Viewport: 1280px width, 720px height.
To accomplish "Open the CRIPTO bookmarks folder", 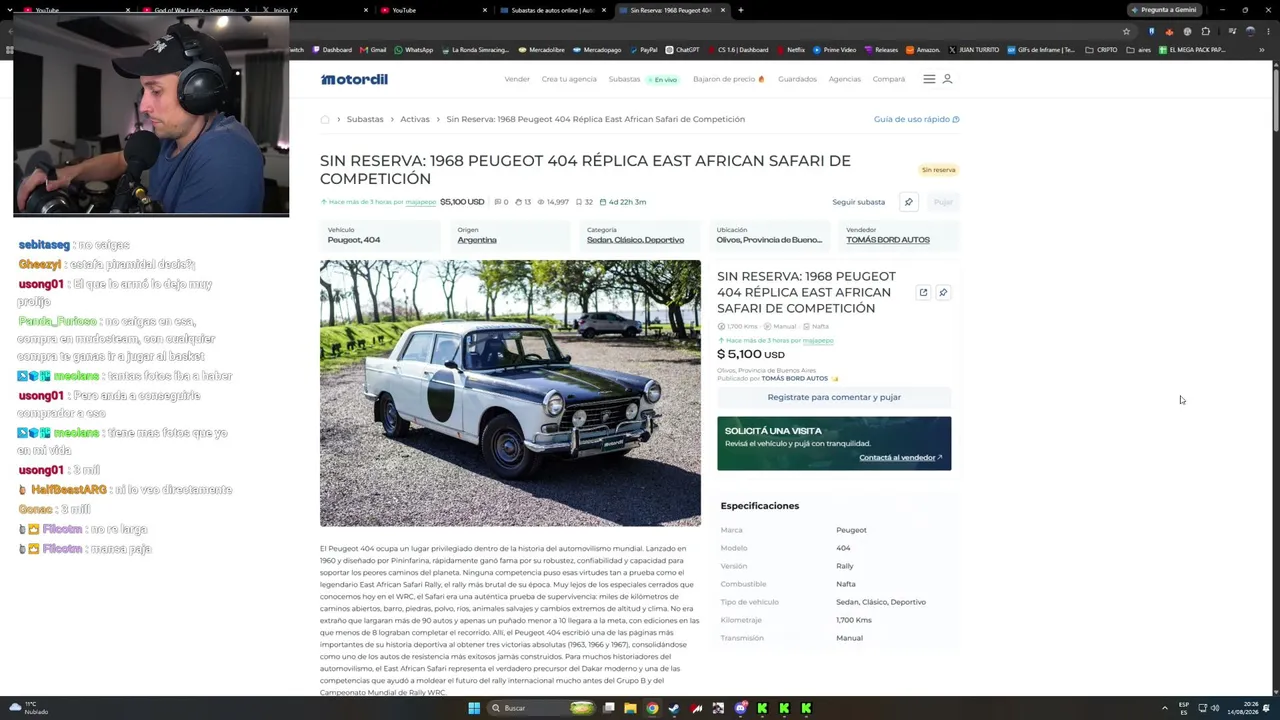I will tap(1101, 50).
